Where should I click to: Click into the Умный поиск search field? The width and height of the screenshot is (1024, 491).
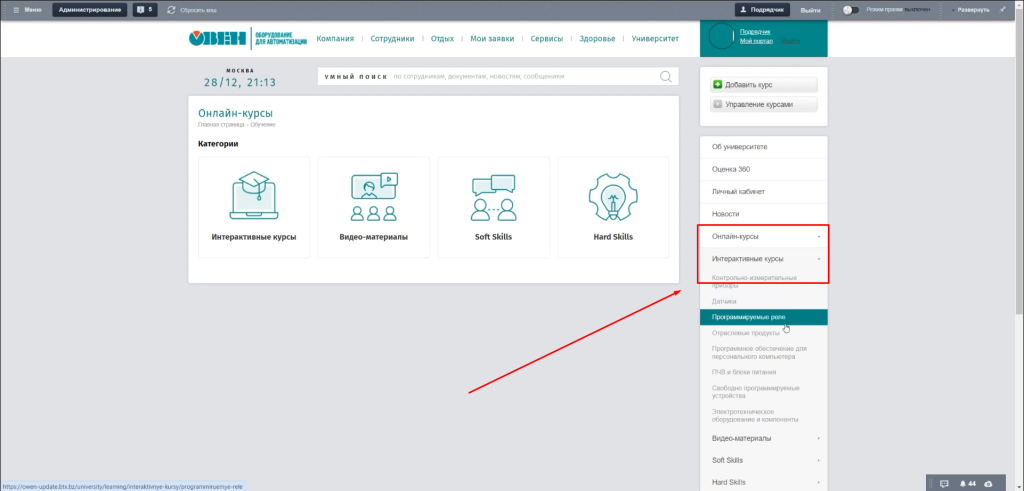point(520,76)
